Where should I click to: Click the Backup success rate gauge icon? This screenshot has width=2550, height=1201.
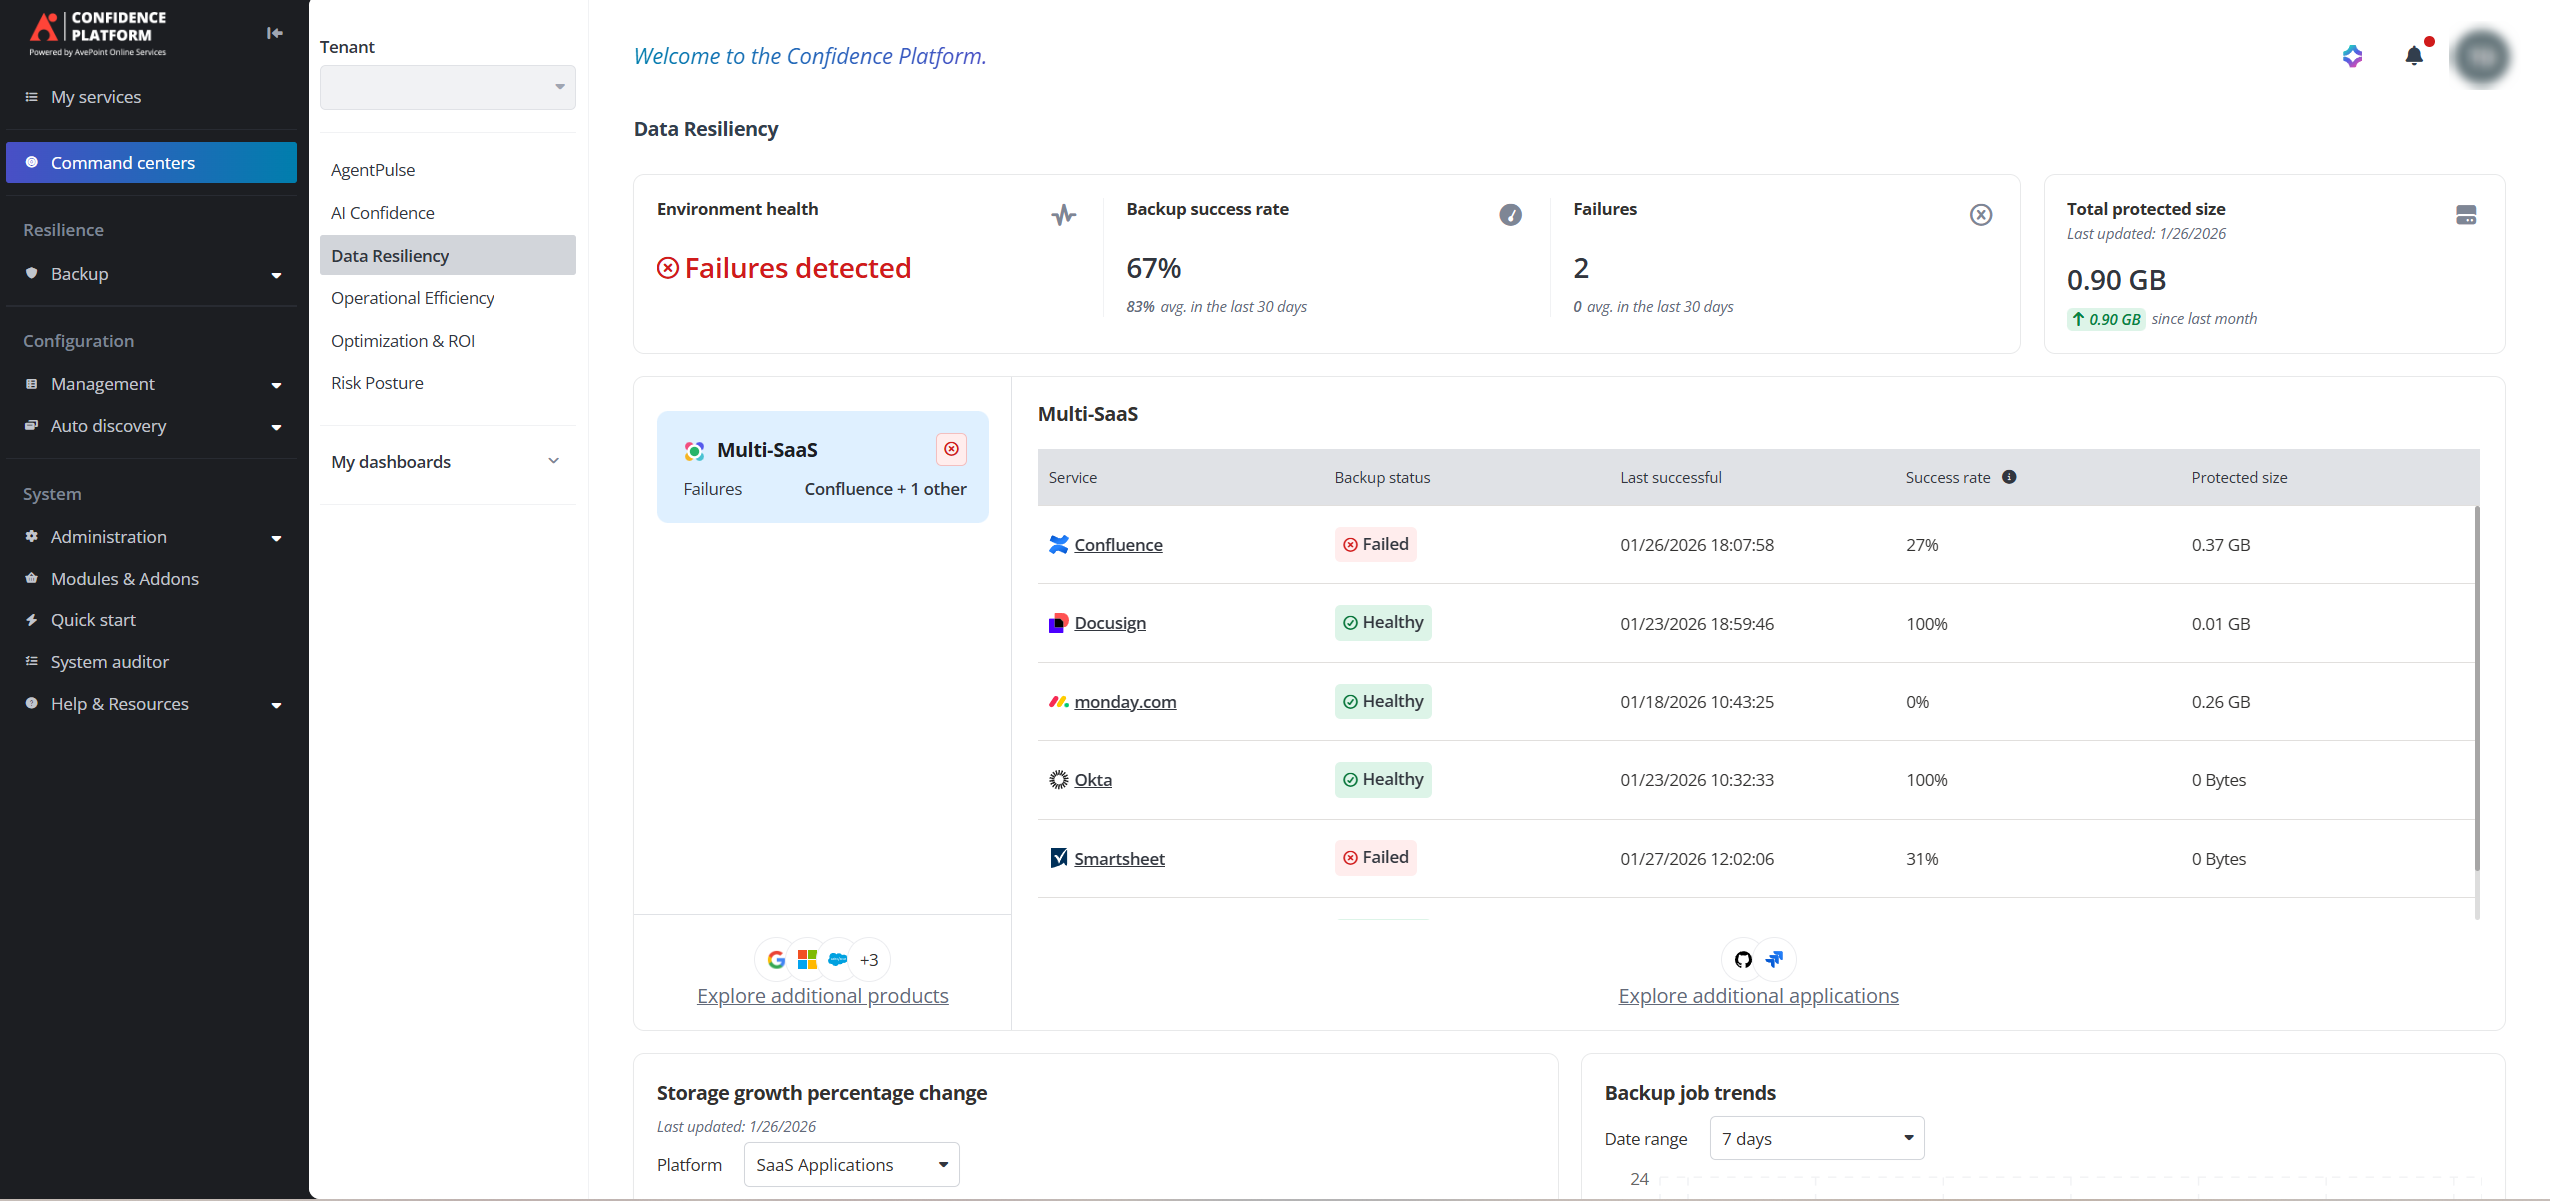1510,215
